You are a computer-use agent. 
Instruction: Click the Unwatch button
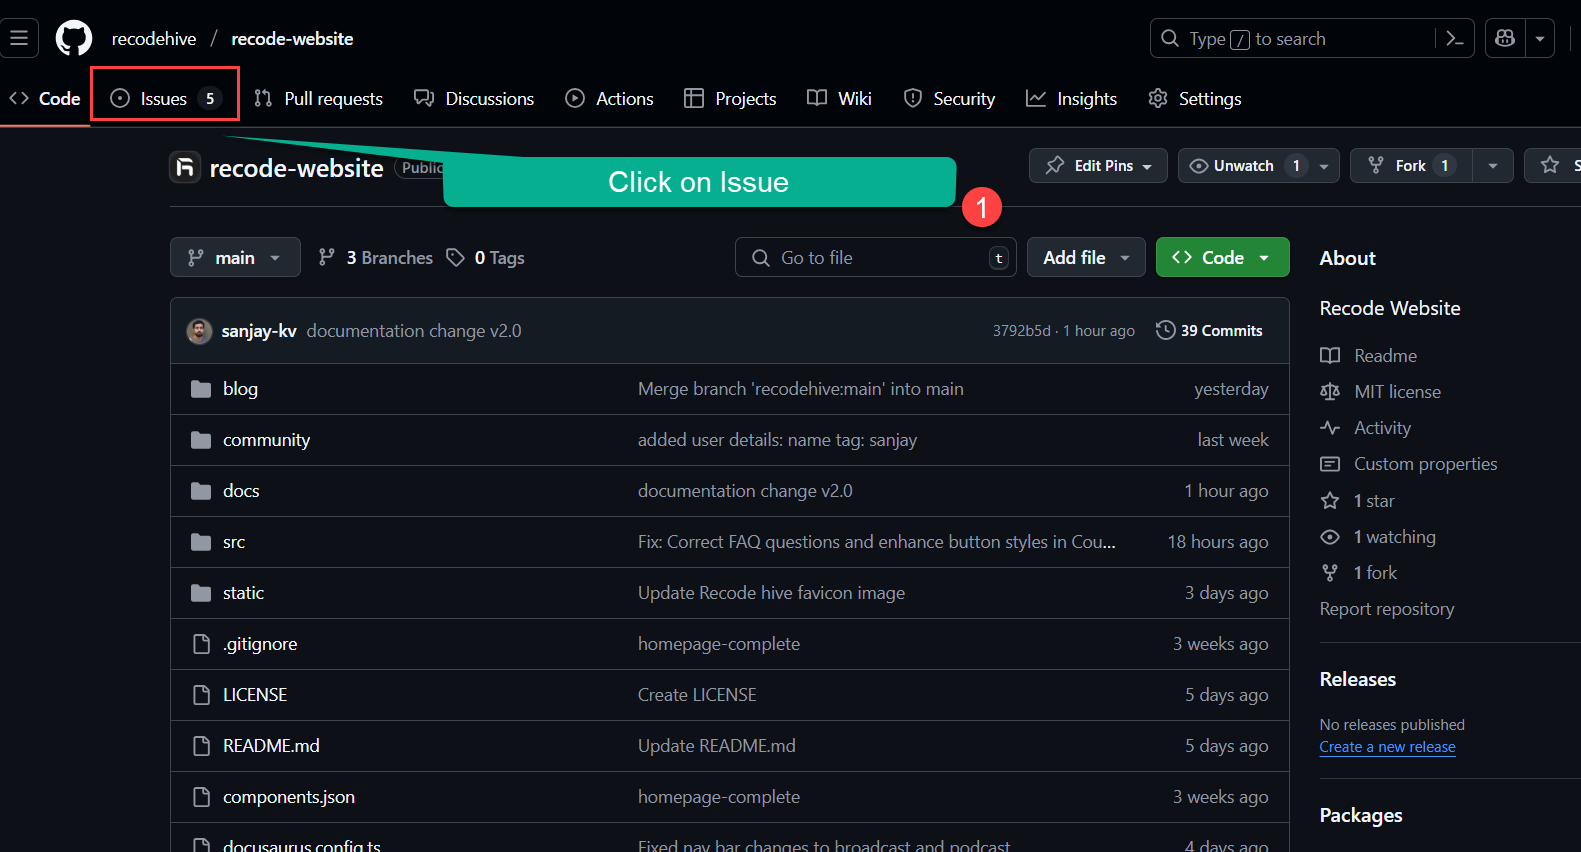click(1243, 166)
